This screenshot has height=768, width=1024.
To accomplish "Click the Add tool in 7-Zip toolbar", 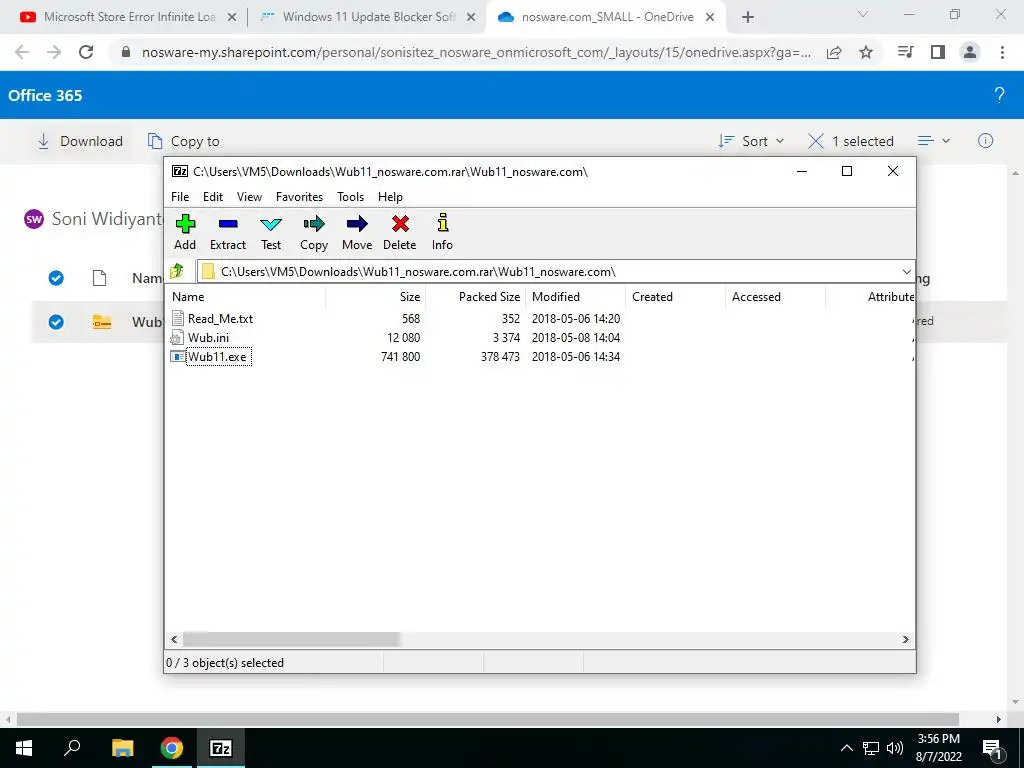I will 185,232.
